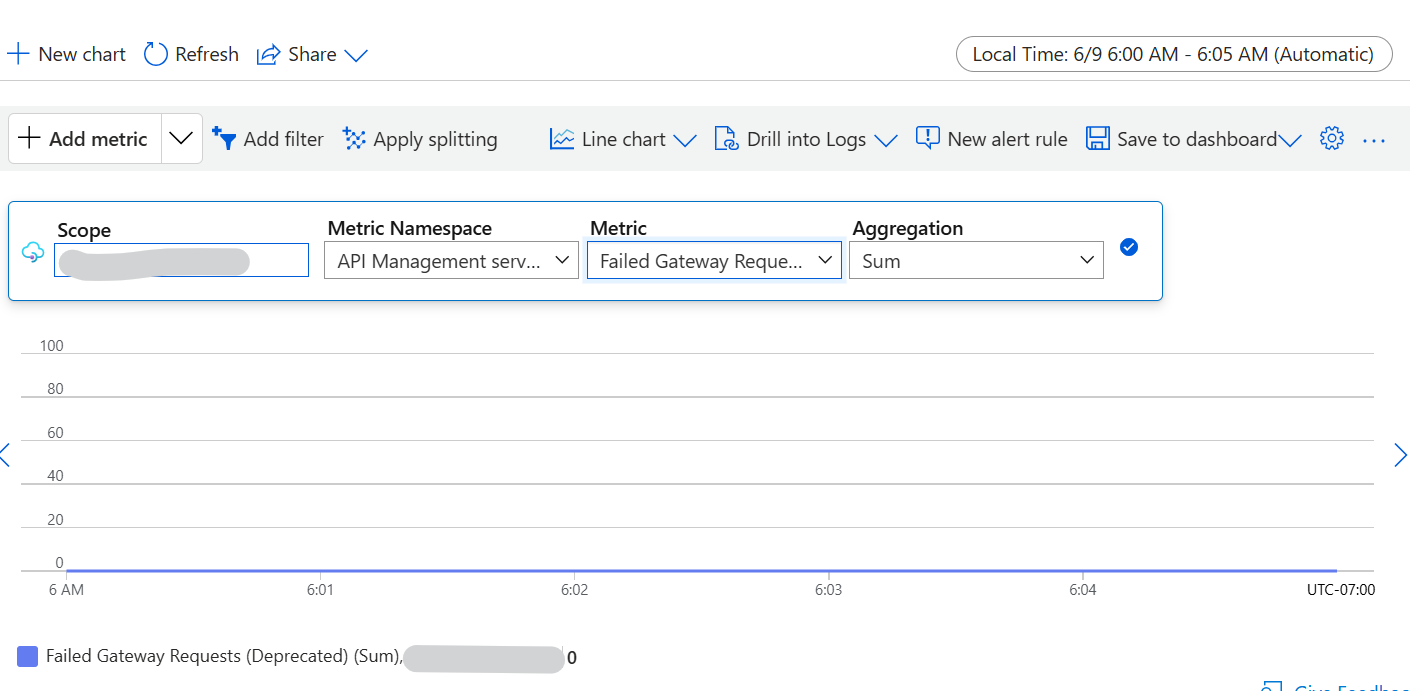The image size is (1410, 691).
Task: Open the Refresh icon
Action: 155,54
